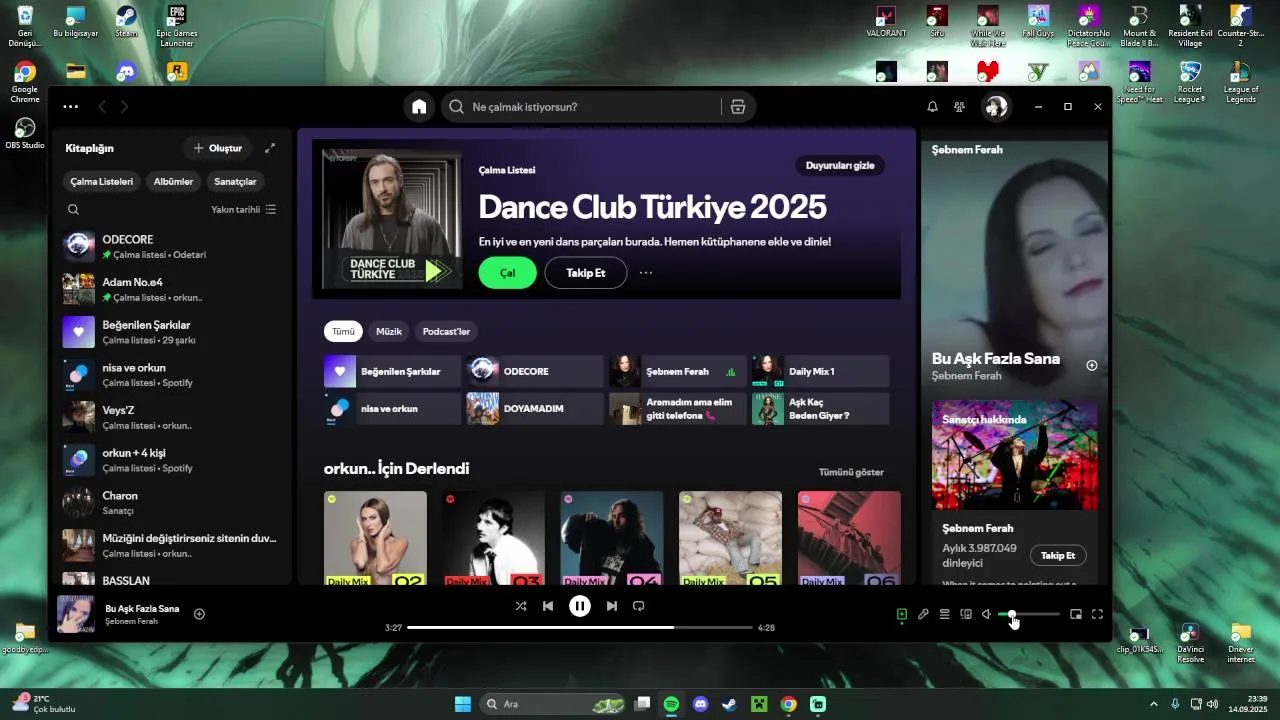
Task: Expand the library to full view
Action: pos(270,148)
